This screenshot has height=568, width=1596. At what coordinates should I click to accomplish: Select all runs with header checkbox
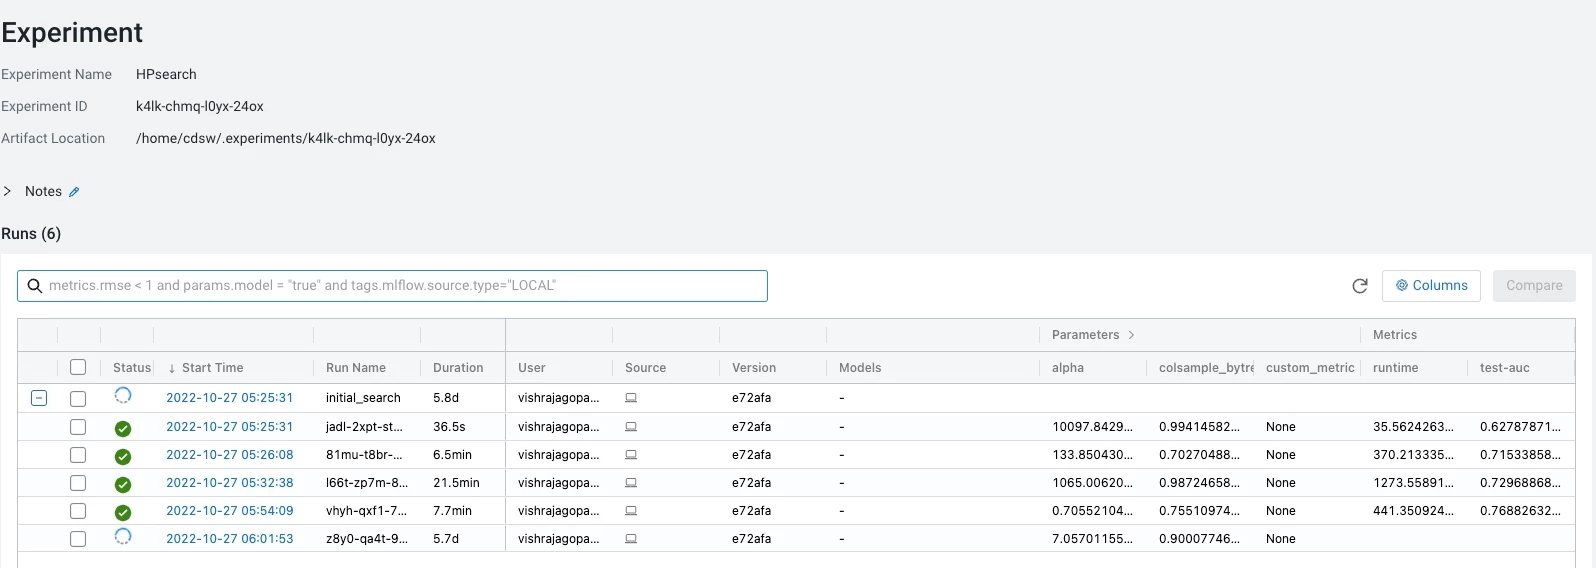78,367
